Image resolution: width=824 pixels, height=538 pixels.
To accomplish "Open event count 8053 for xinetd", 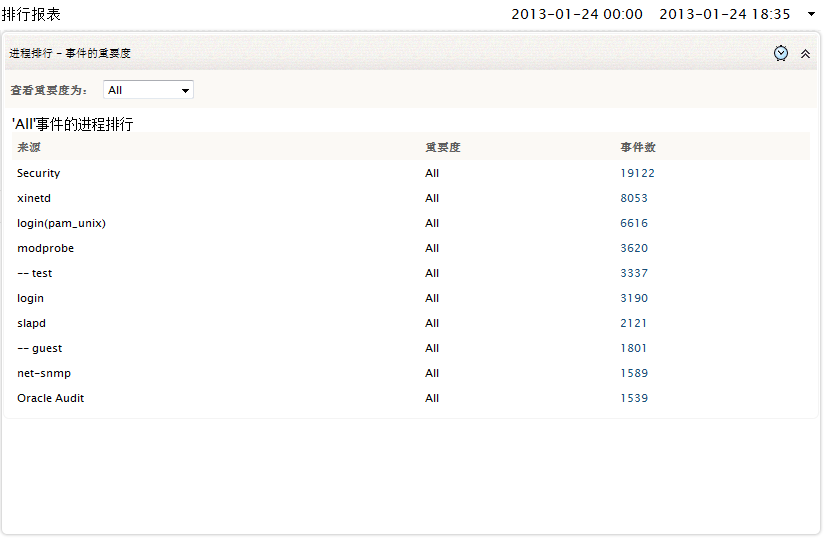I will (634, 198).
